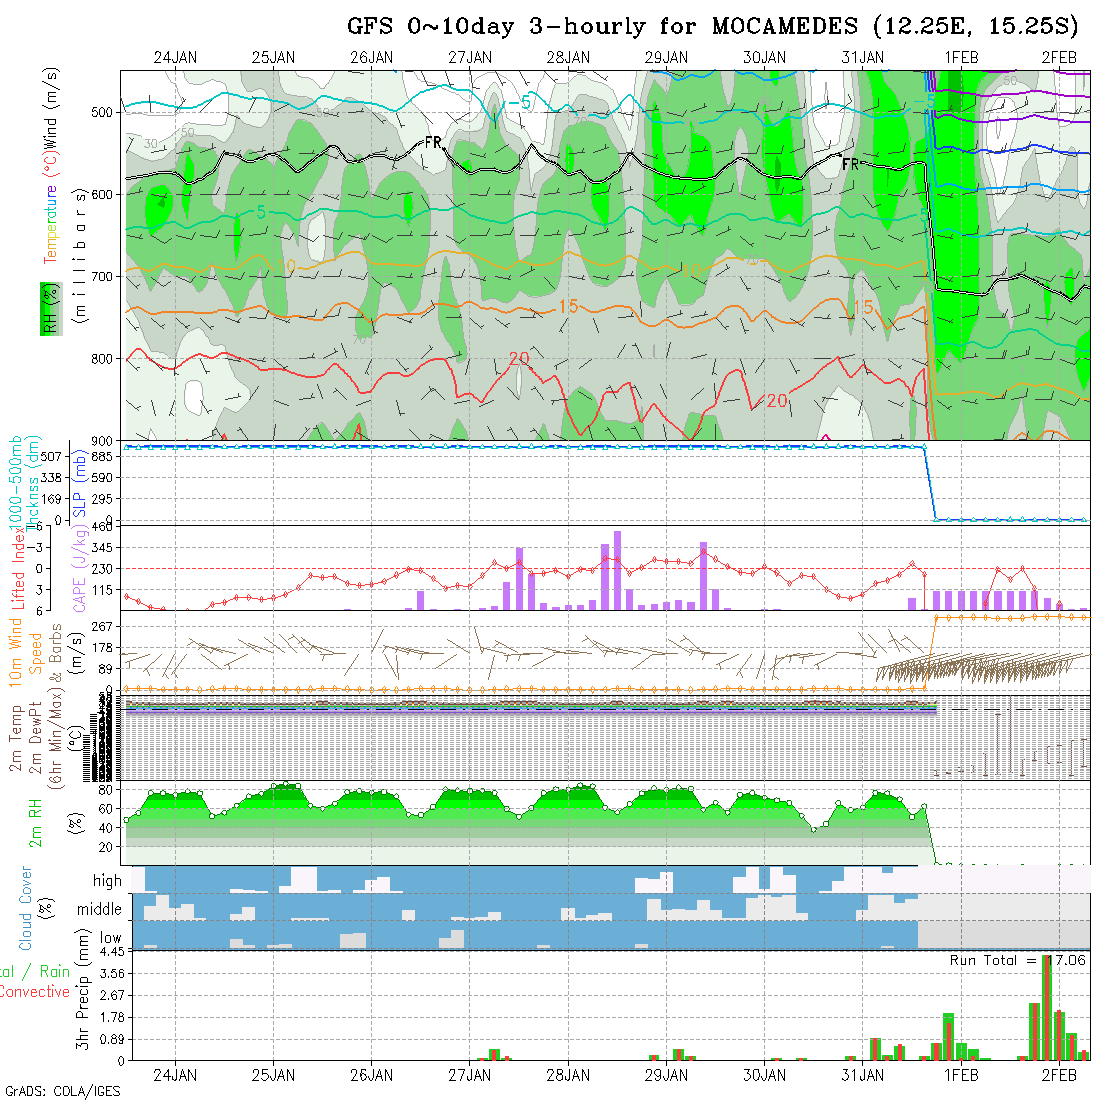The height and width of the screenshot is (1100, 1100).
Task: Click the tallest purple CAPE bar near 28JAN
Action: pyautogui.click(x=617, y=570)
